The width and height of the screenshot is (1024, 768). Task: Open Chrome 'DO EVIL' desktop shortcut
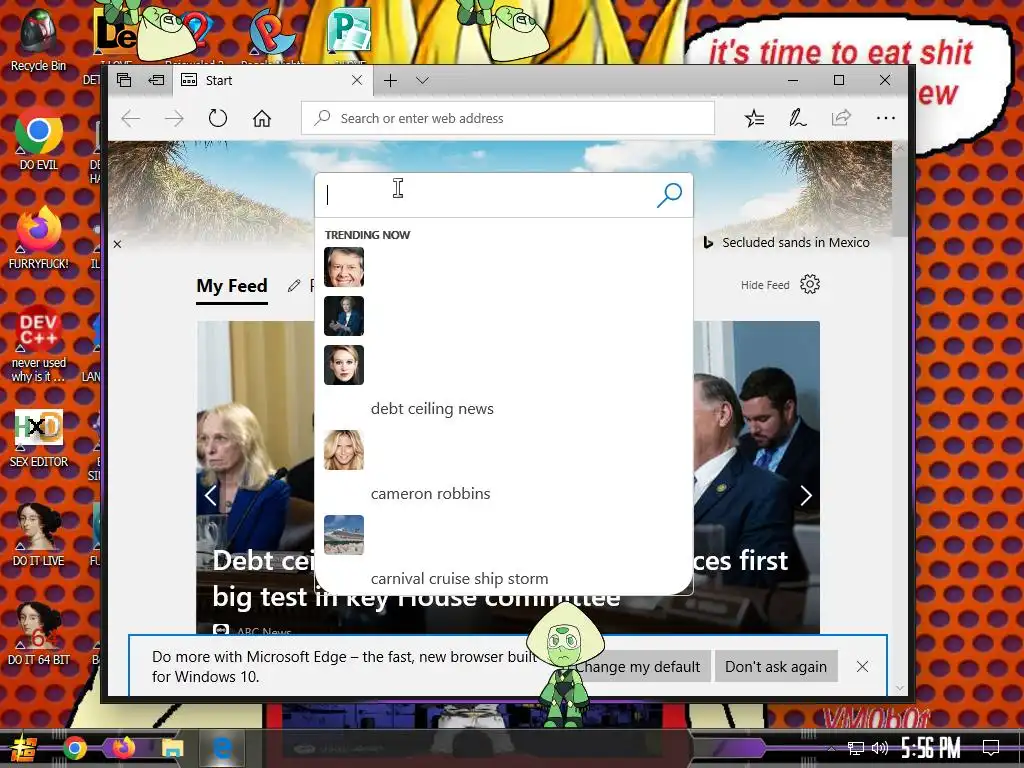[x=39, y=139]
